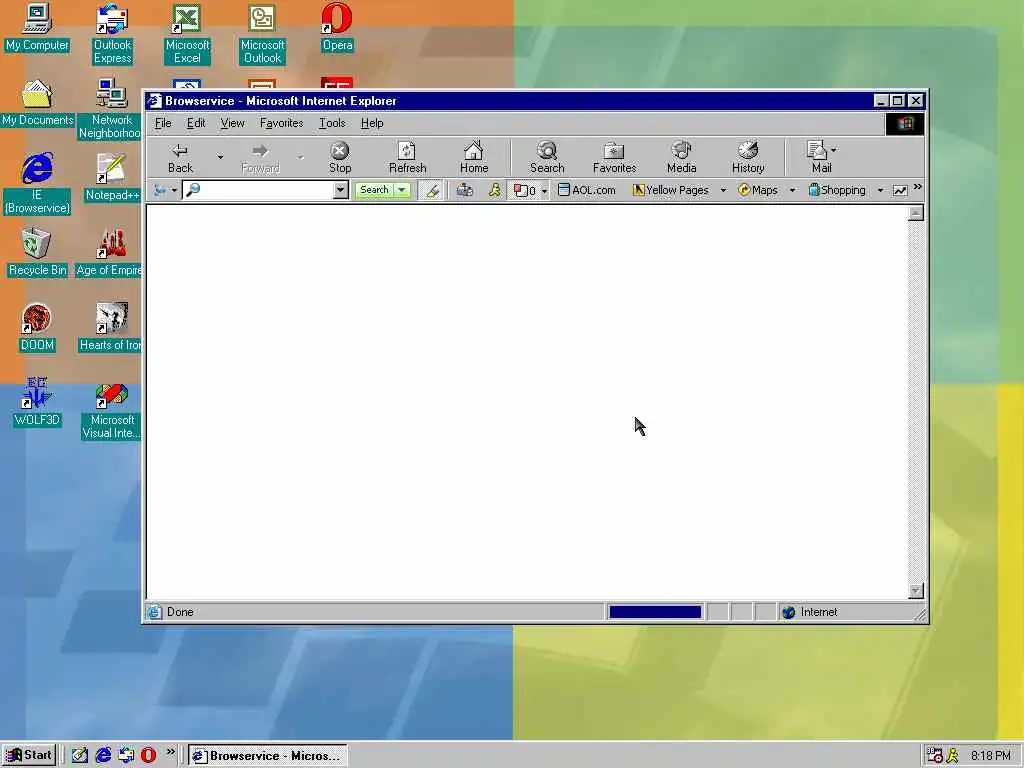Screen dimensions: 1024x768
Task: Select the Microsoft Visual InterDev desktop shortcut
Action: click(x=111, y=412)
